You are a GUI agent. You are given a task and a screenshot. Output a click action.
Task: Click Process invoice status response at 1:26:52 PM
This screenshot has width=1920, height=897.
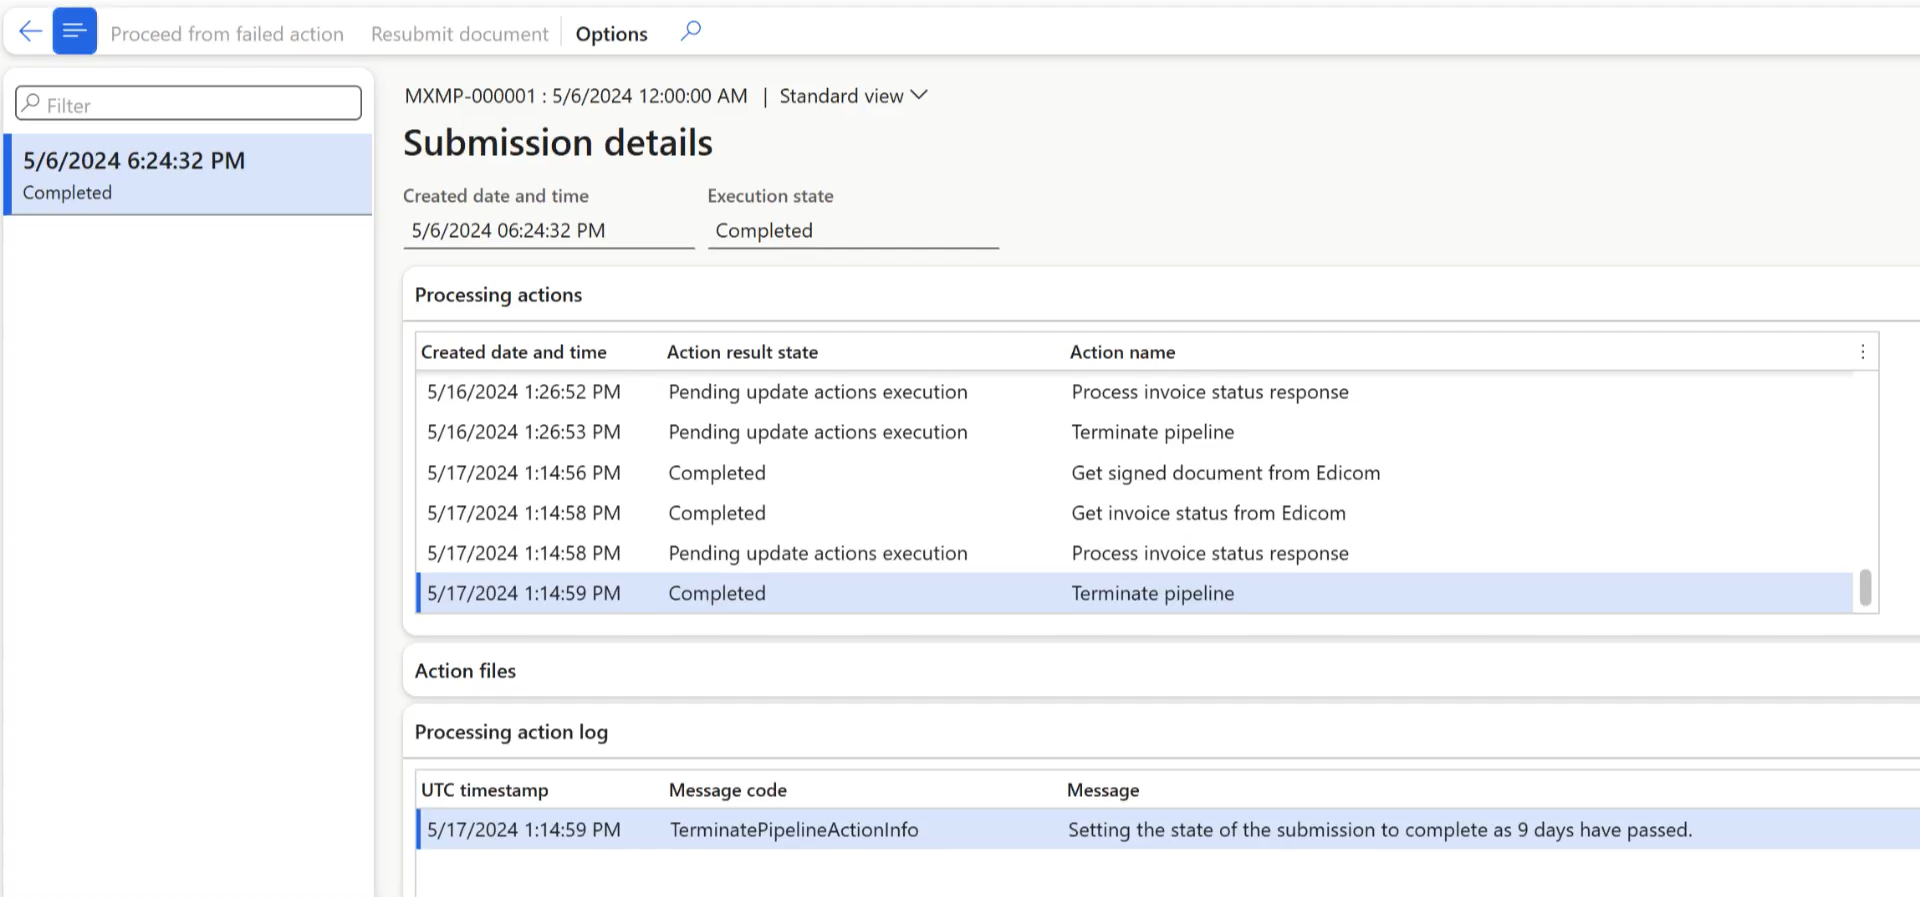point(1210,392)
